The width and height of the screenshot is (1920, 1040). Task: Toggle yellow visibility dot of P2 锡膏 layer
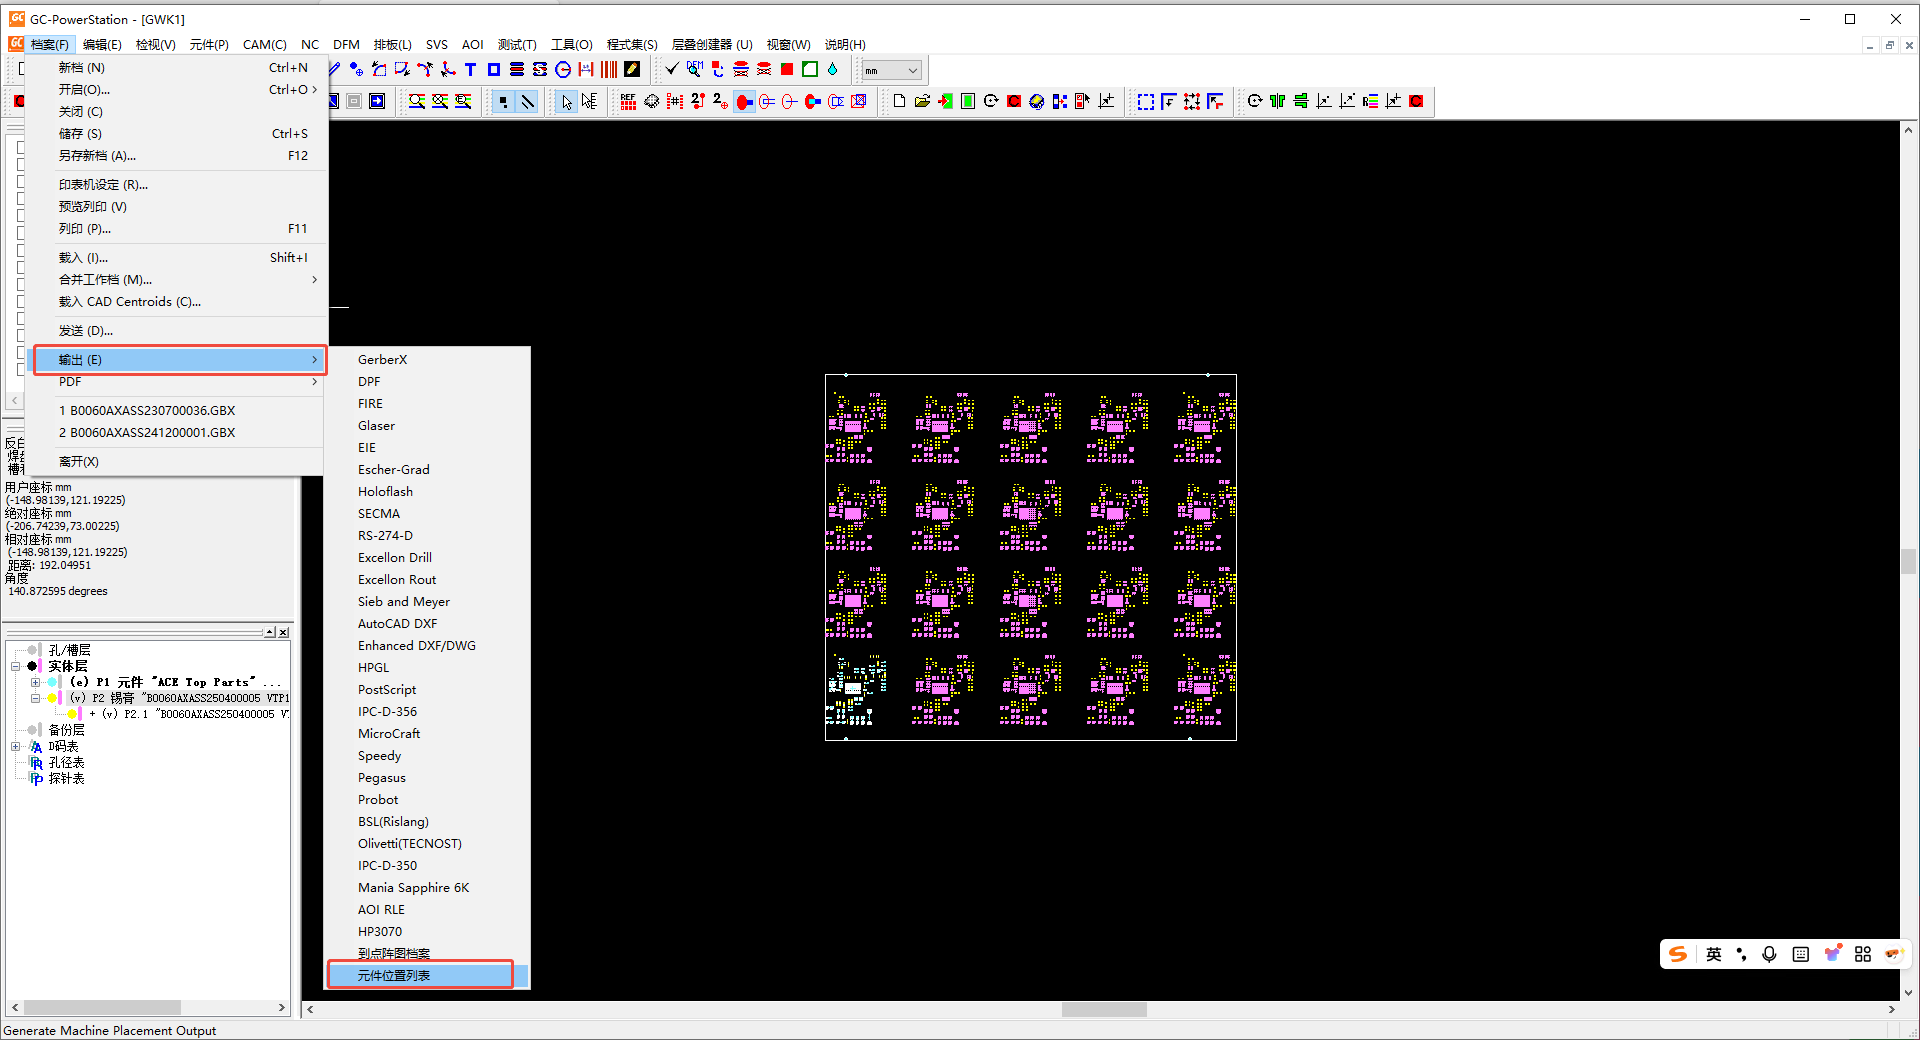(52, 698)
